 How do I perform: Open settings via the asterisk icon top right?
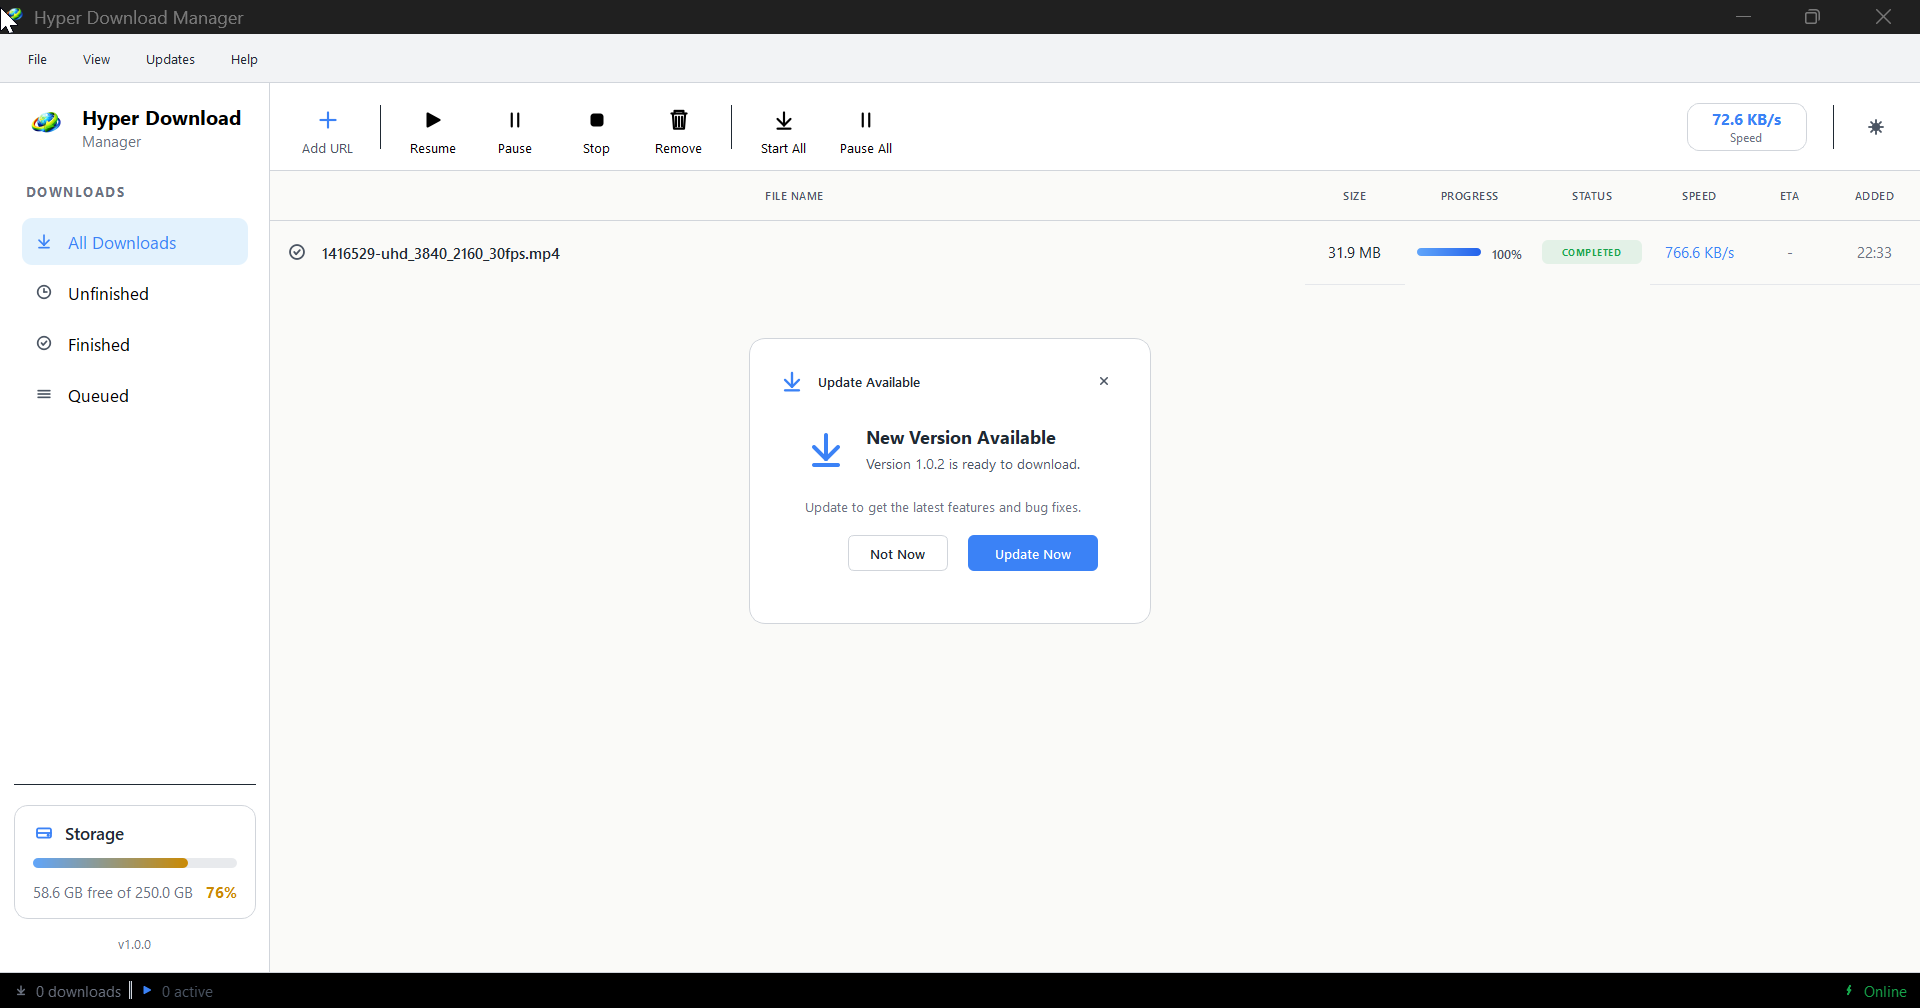click(1876, 127)
